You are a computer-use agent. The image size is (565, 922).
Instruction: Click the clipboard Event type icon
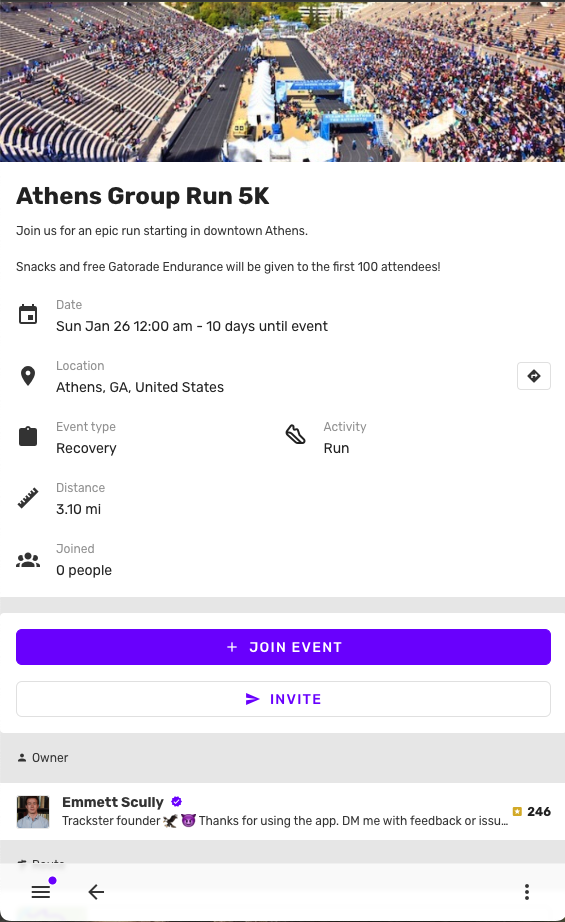(x=28, y=436)
